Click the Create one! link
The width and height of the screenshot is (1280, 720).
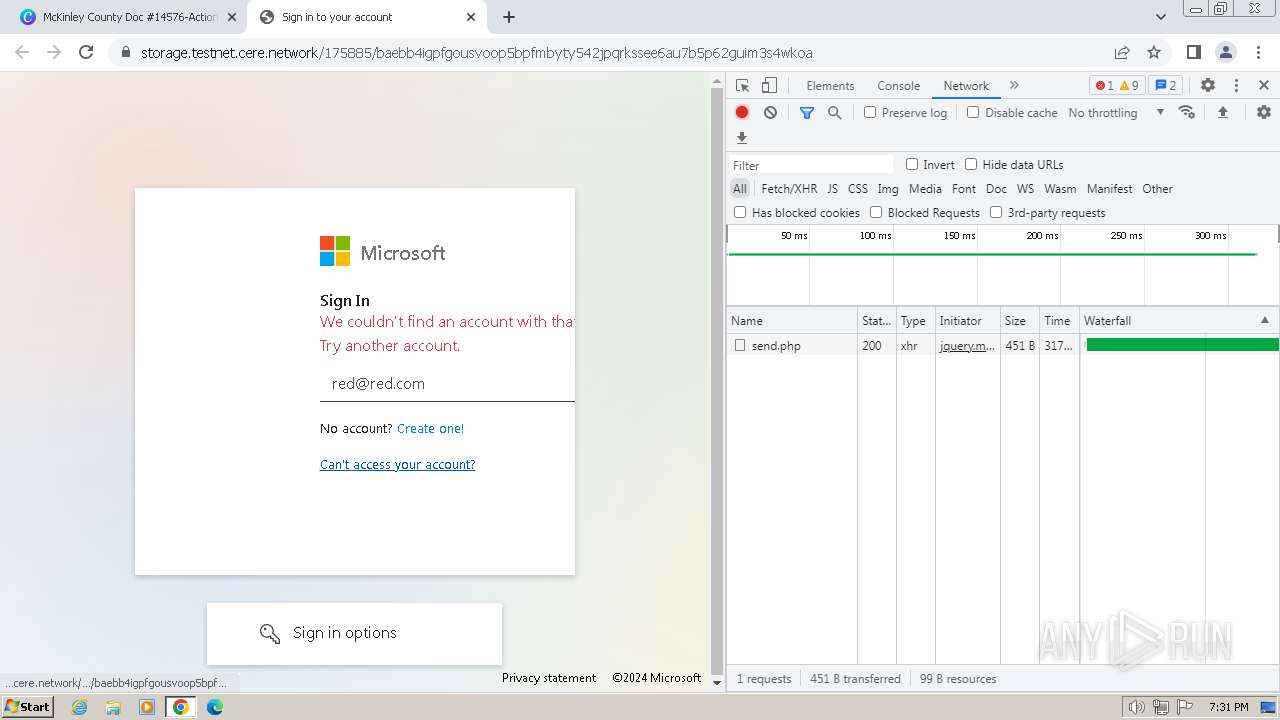[430, 428]
